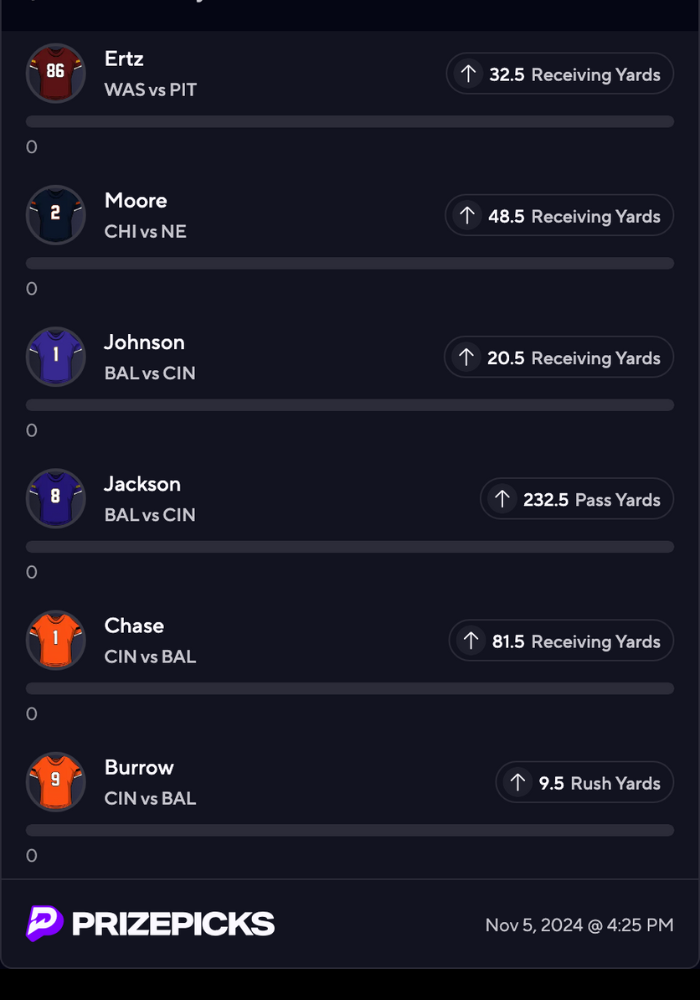Click Johnson's purple number 1 jersey icon
Viewport: 700px width, 1000px height.
(x=56, y=357)
